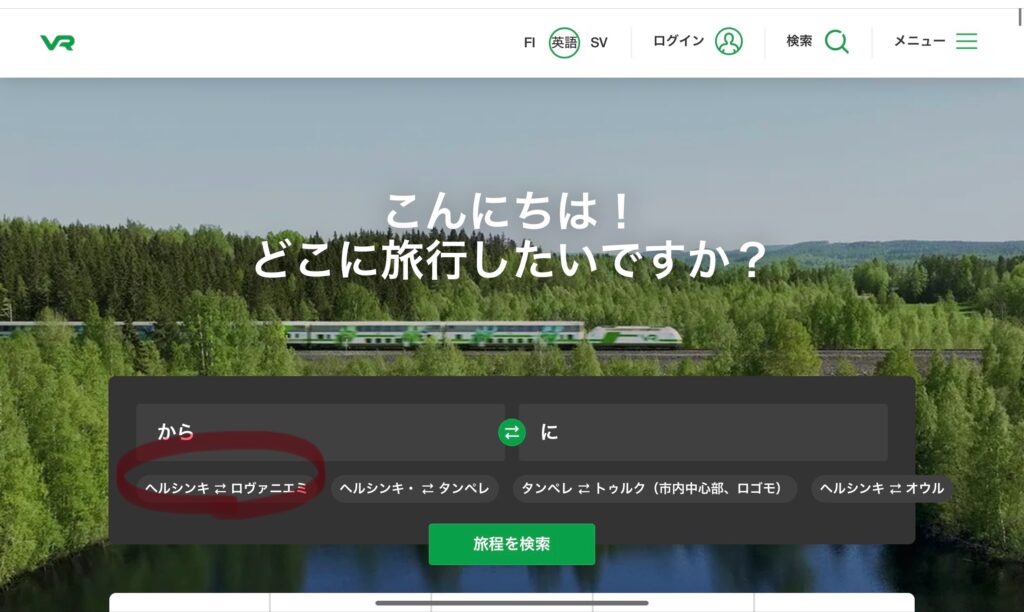Open the ログイン link

pyautogui.click(x=679, y=41)
